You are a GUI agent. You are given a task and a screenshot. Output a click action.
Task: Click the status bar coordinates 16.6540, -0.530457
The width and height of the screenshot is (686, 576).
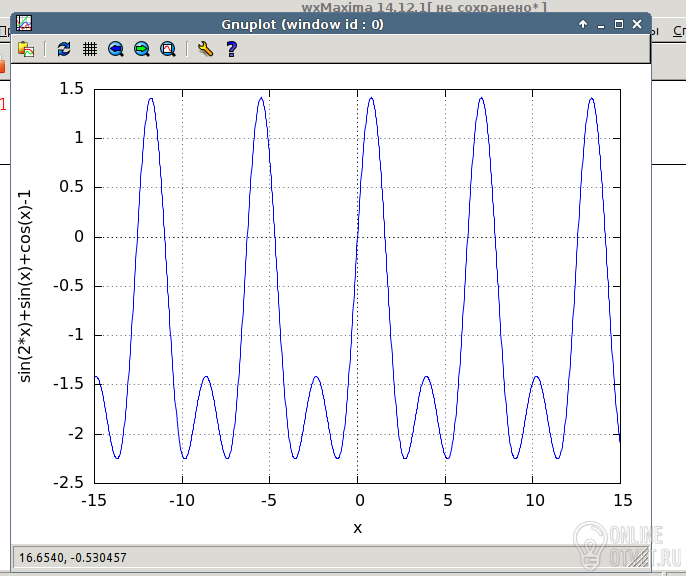[73, 558]
